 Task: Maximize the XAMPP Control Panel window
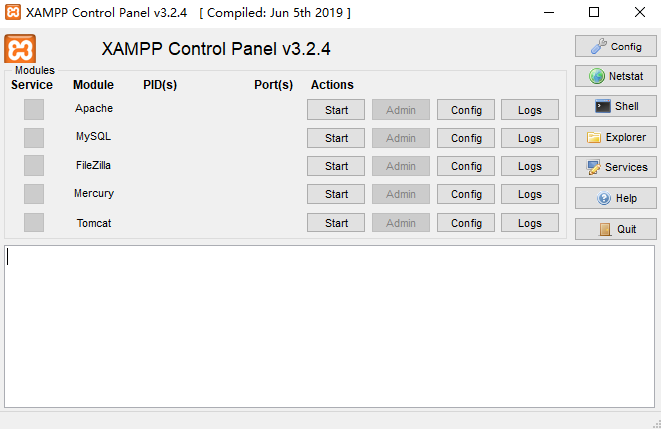coord(594,13)
